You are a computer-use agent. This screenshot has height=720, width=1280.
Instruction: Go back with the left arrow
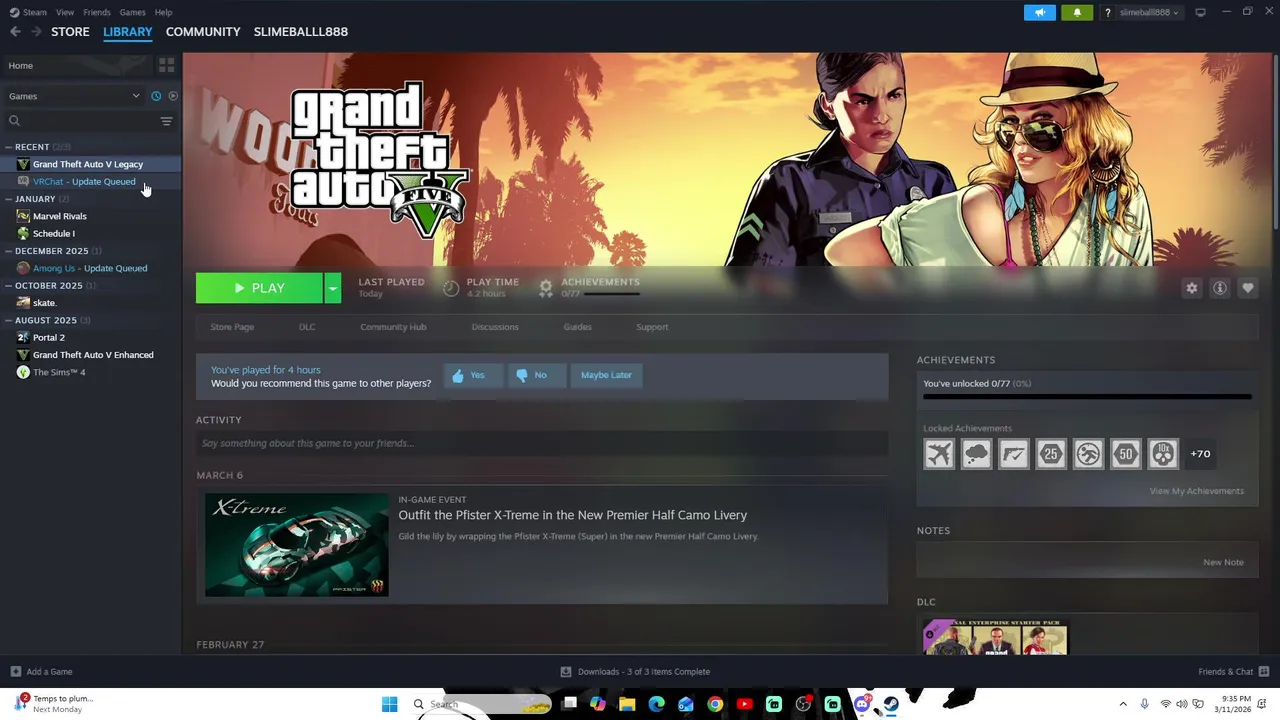coord(15,32)
